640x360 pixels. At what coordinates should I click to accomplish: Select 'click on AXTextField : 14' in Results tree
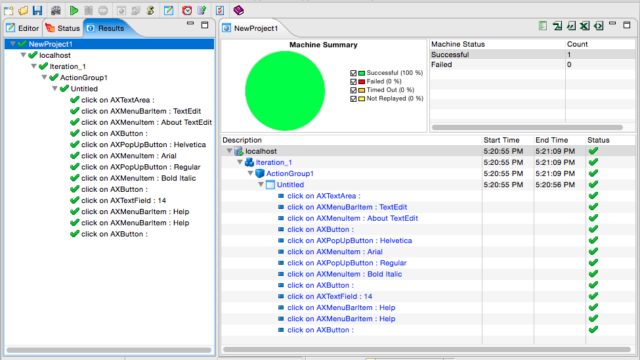(x=123, y=200)
